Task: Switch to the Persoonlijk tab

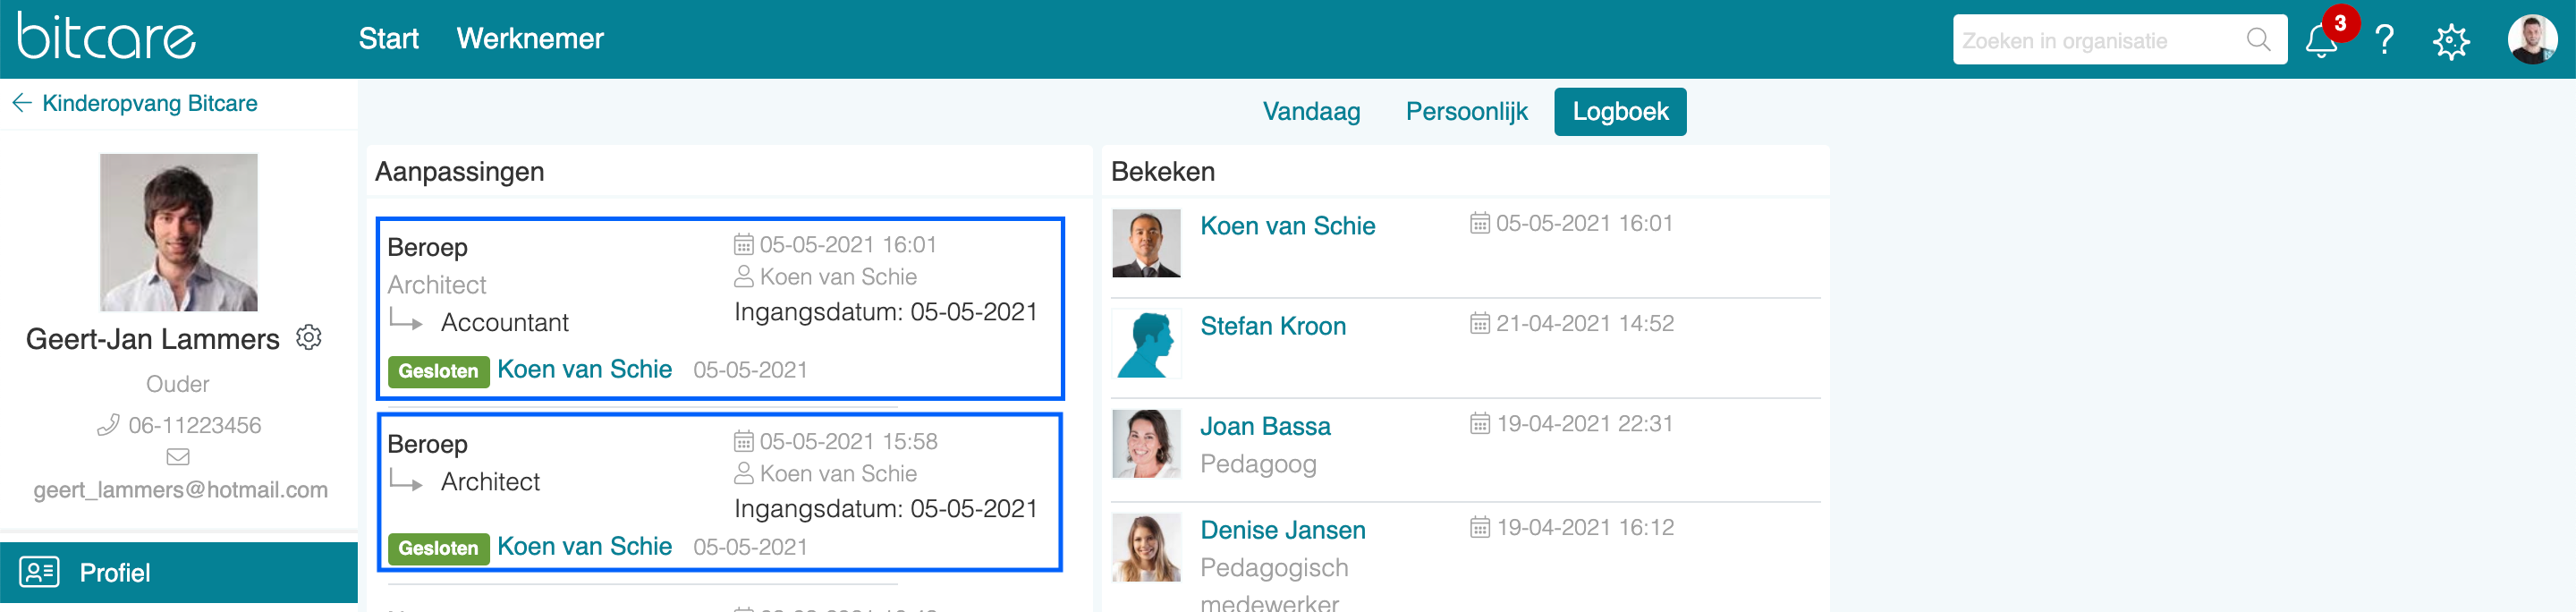Action: point(1466,111)
